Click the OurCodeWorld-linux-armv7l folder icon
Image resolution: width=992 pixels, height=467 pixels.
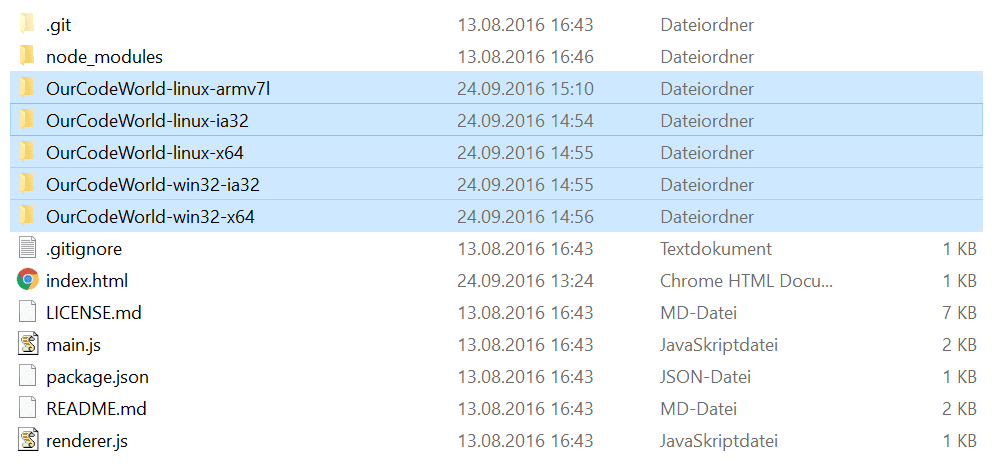[x=27, y=89]
